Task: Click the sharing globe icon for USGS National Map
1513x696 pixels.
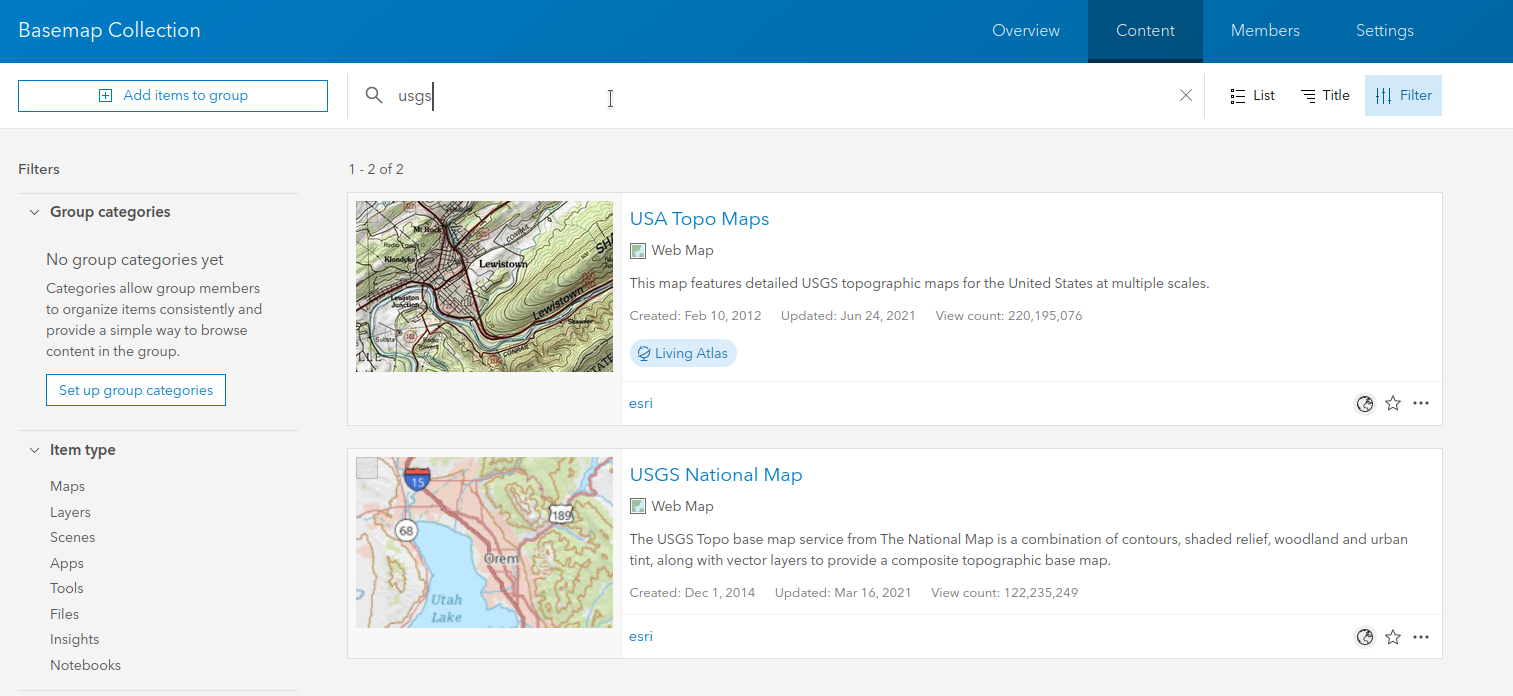Action: tap(1364, 637)
